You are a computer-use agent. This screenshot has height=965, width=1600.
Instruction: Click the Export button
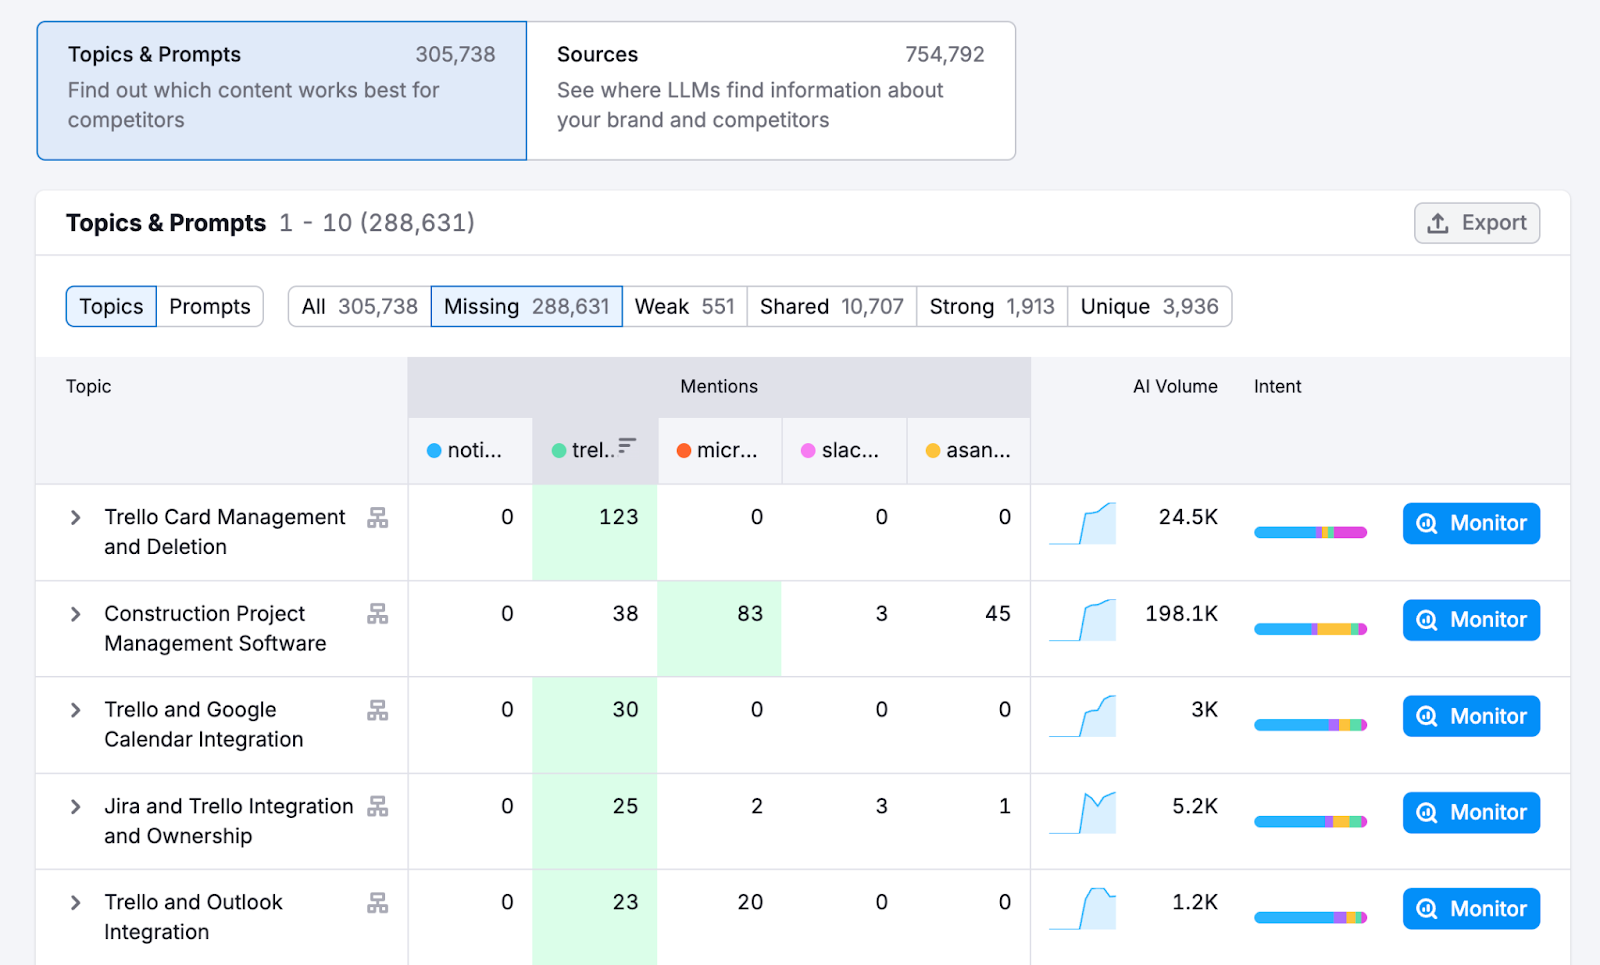tap(1476, 223)
